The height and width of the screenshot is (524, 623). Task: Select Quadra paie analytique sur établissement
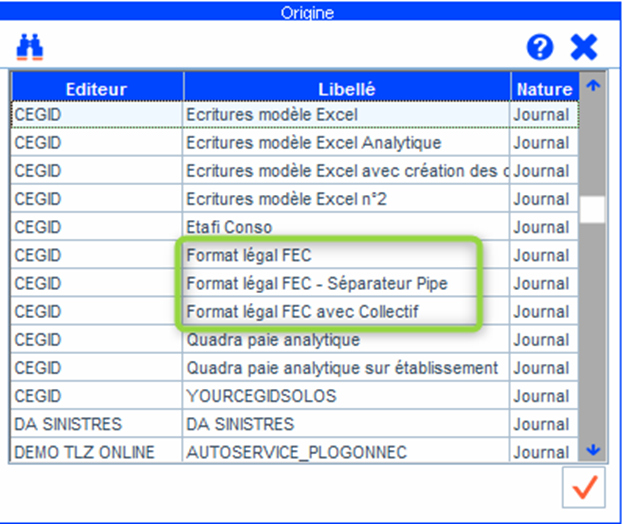[x=341, y=368]
